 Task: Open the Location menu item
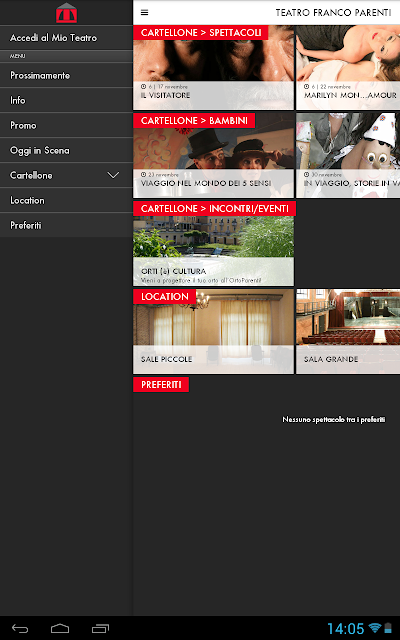click(x=66, y=200)
